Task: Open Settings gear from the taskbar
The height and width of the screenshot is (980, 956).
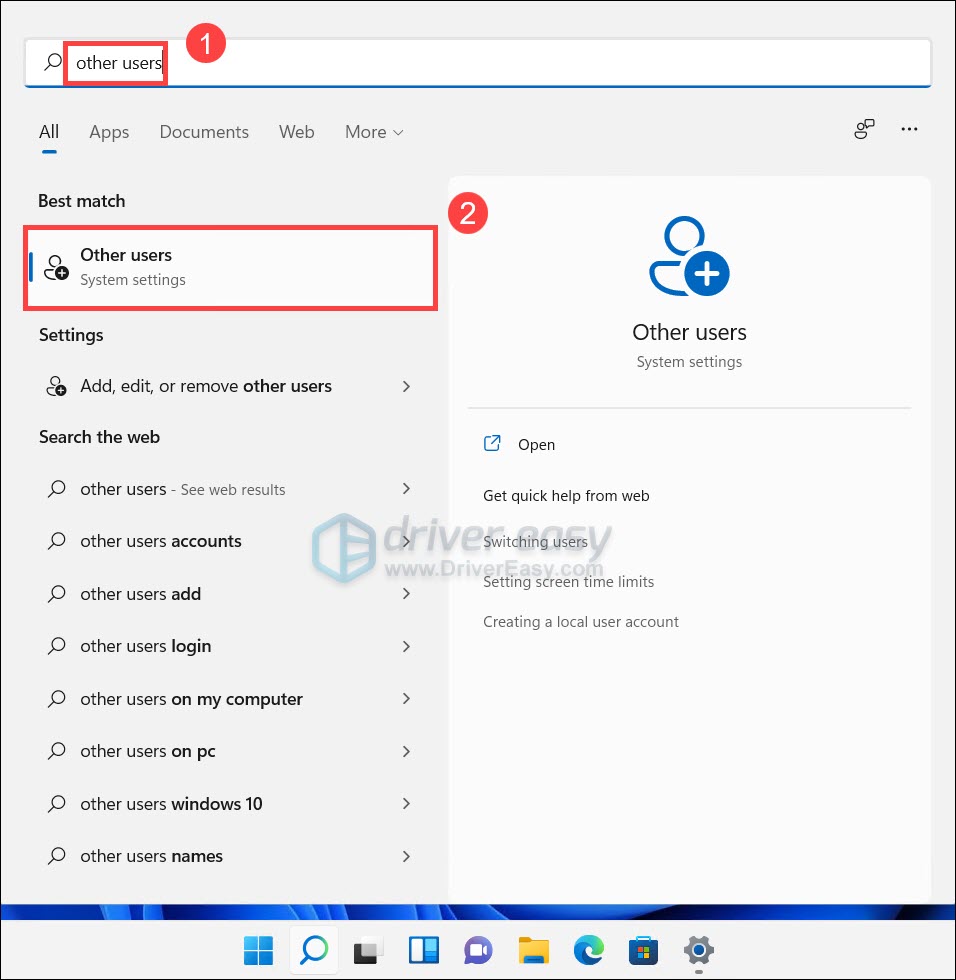Action: coord(699,951)
